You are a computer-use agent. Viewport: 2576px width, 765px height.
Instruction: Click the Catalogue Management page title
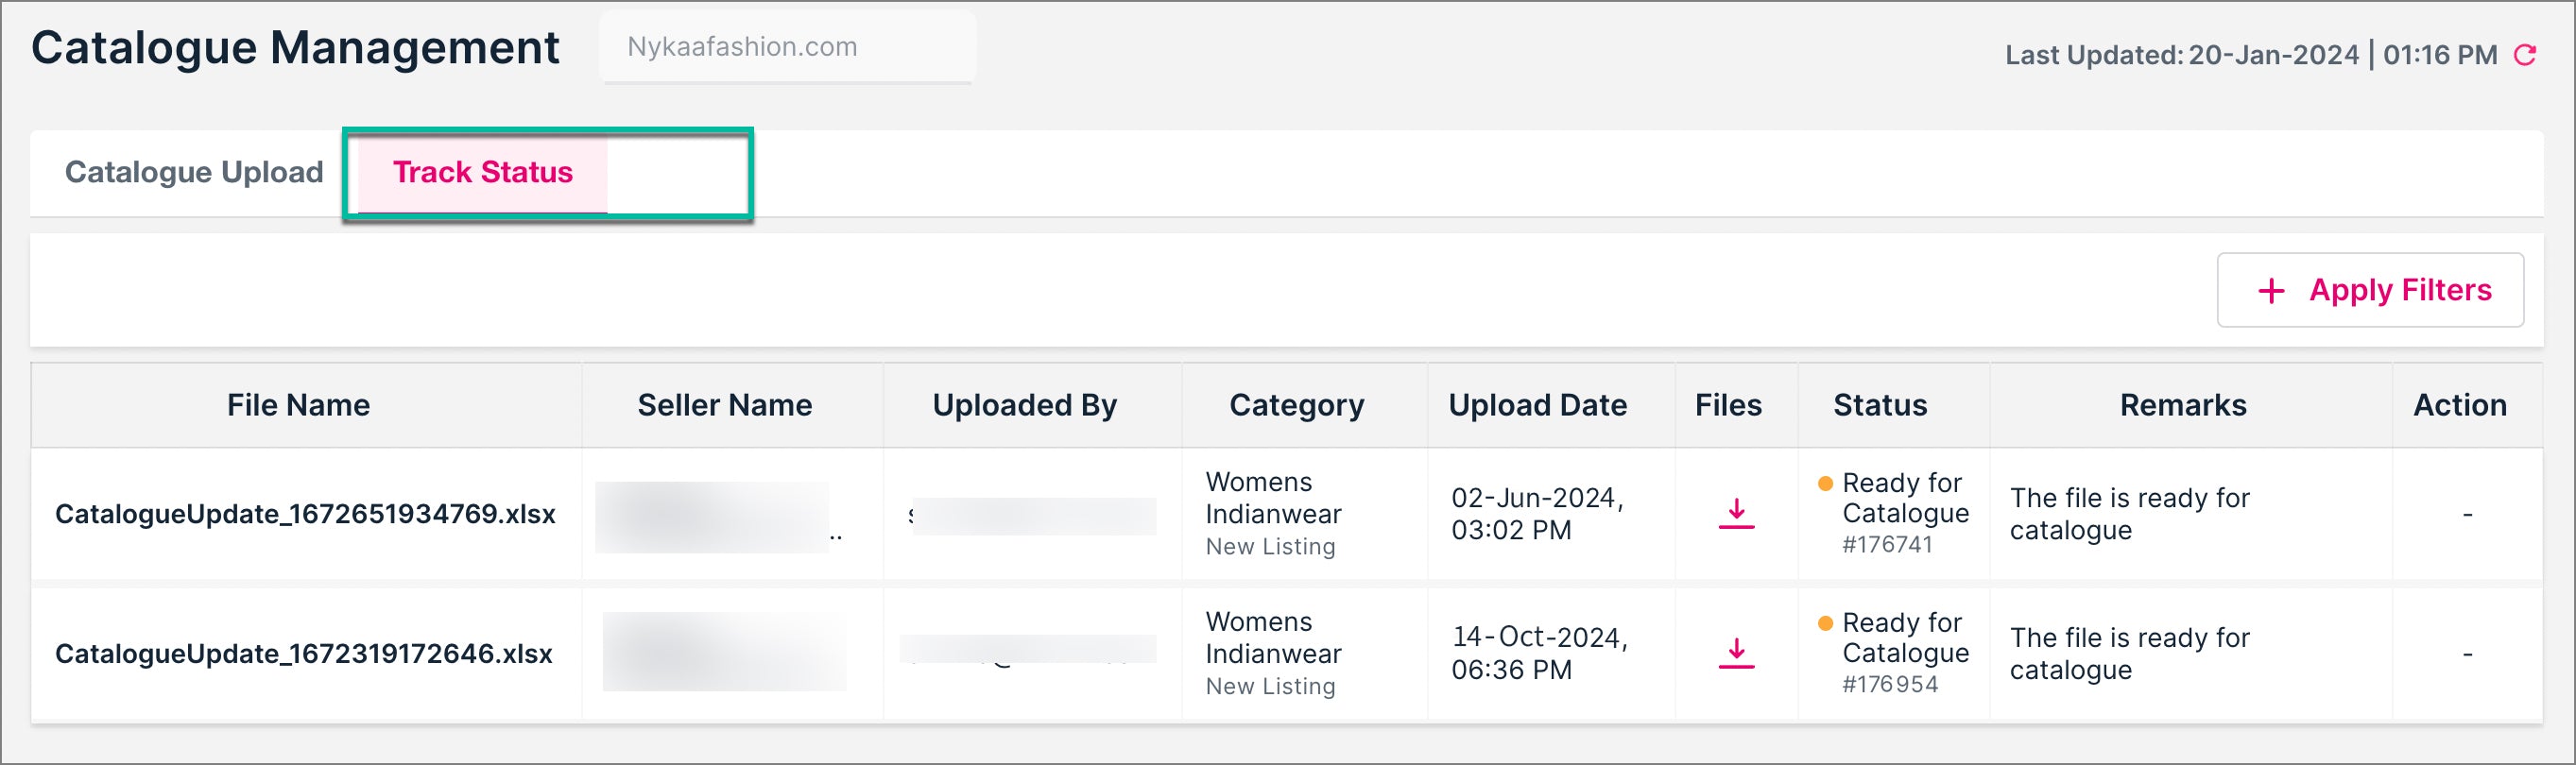click(295, 48)
